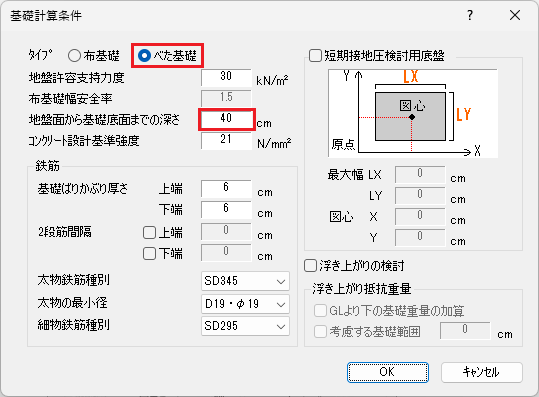
Task: Click the 基礎ばりかぶり厚さ 下端 field
Action: tap(226, 209)
